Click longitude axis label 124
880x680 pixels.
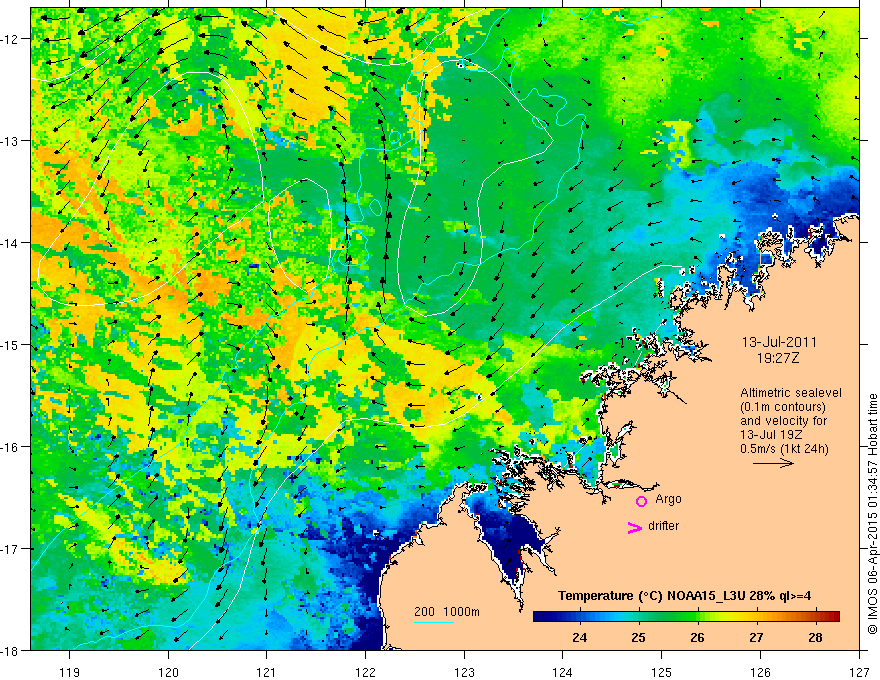click(563, 673)
